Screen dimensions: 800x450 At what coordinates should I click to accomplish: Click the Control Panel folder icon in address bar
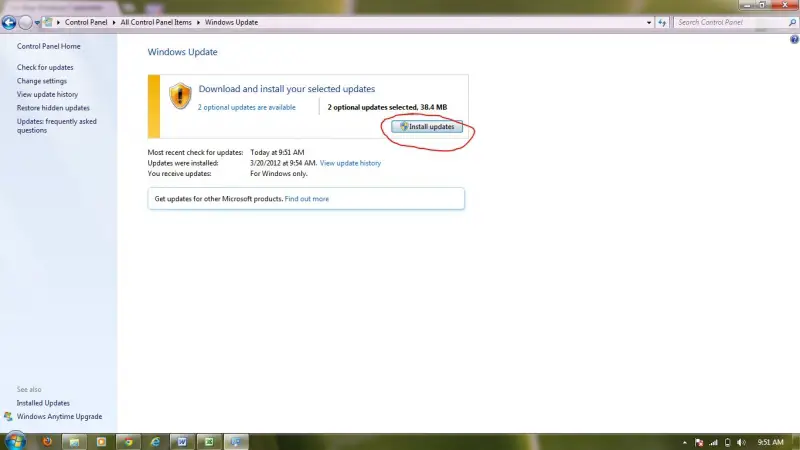tap(47, 22)
